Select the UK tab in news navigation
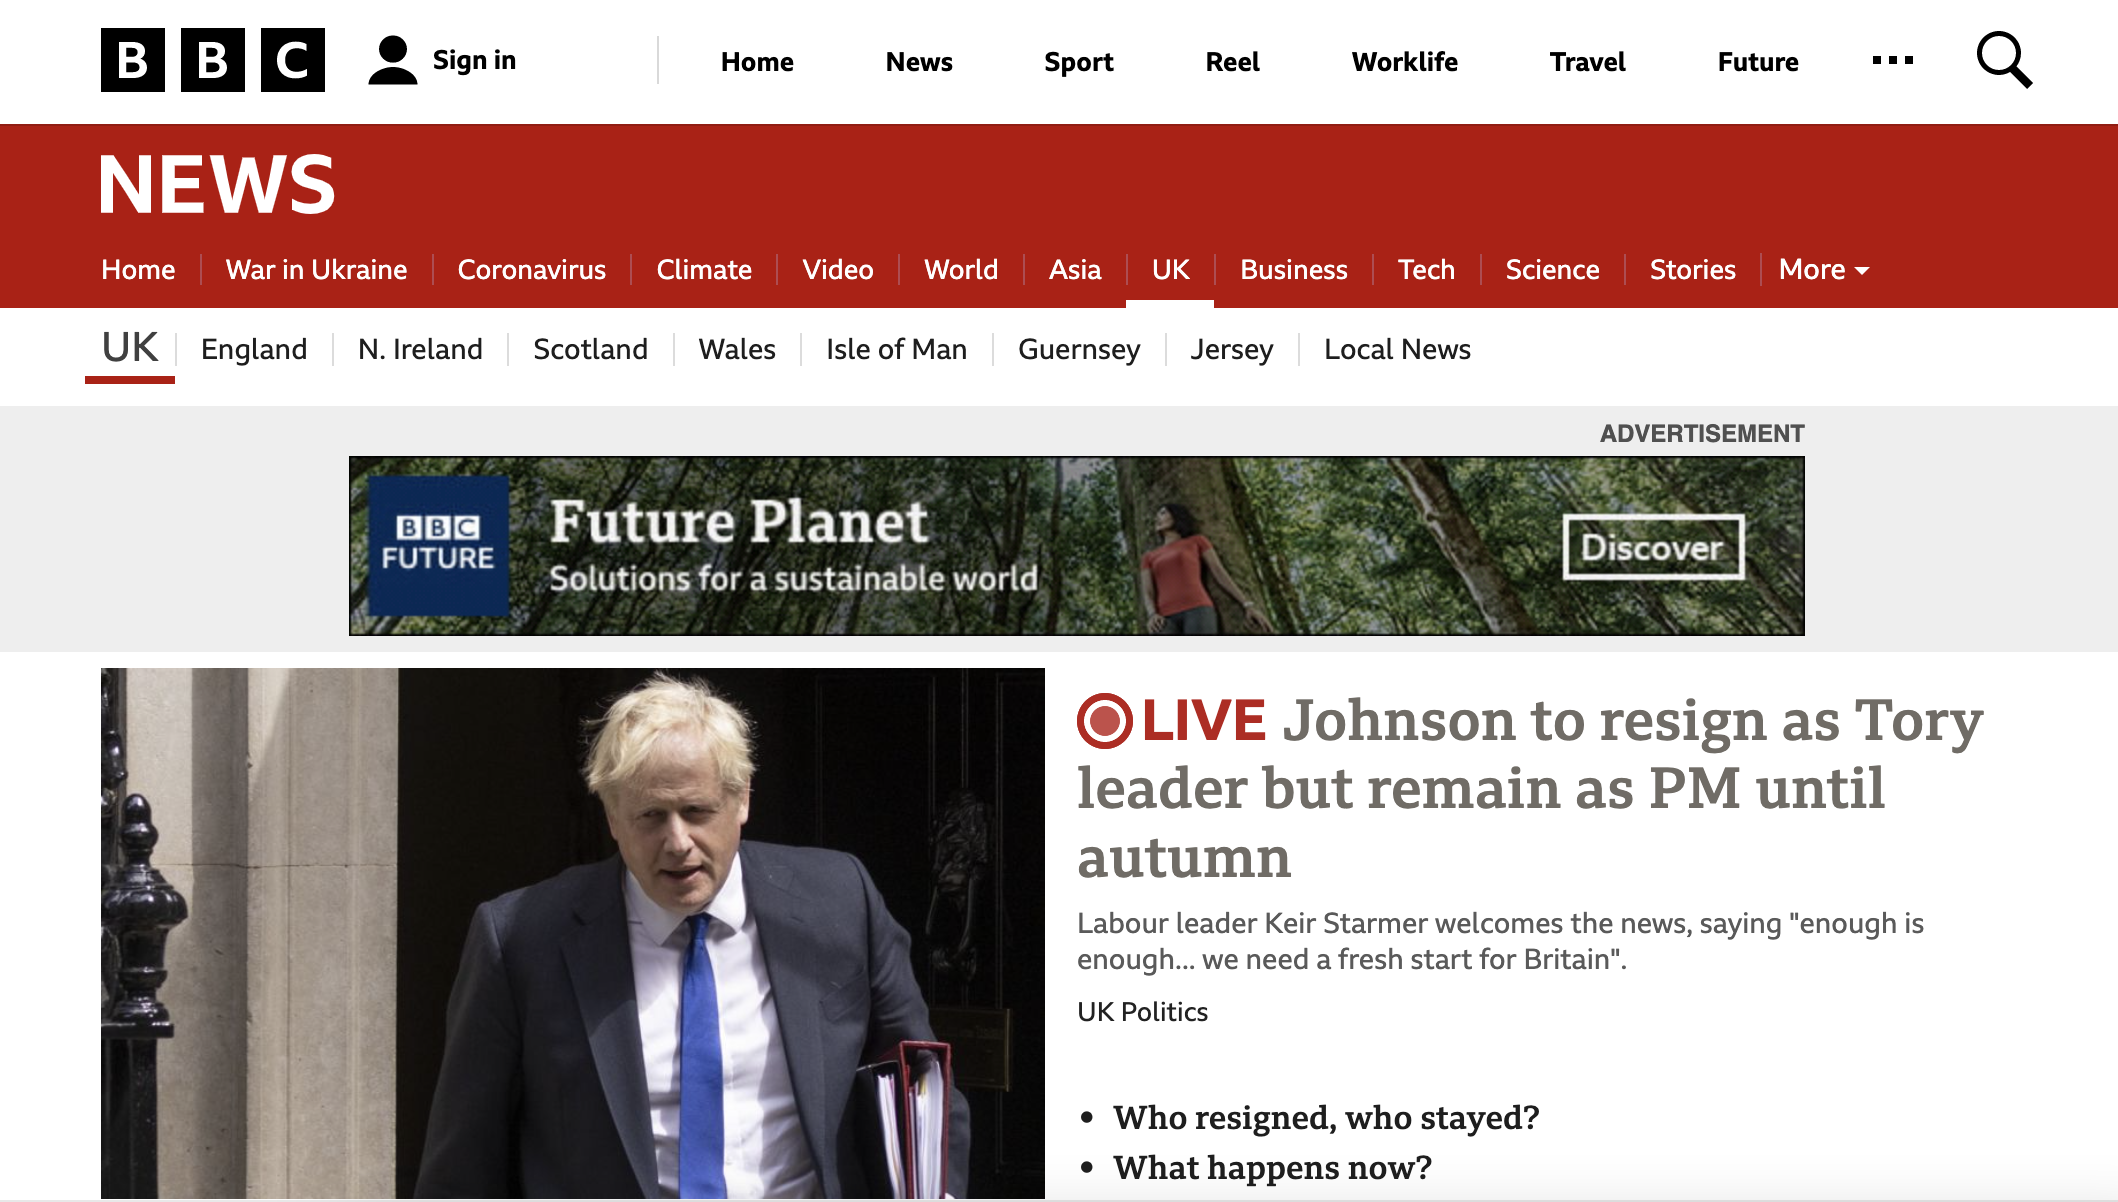The image size is (2118, 1202). coord(1170,270)
